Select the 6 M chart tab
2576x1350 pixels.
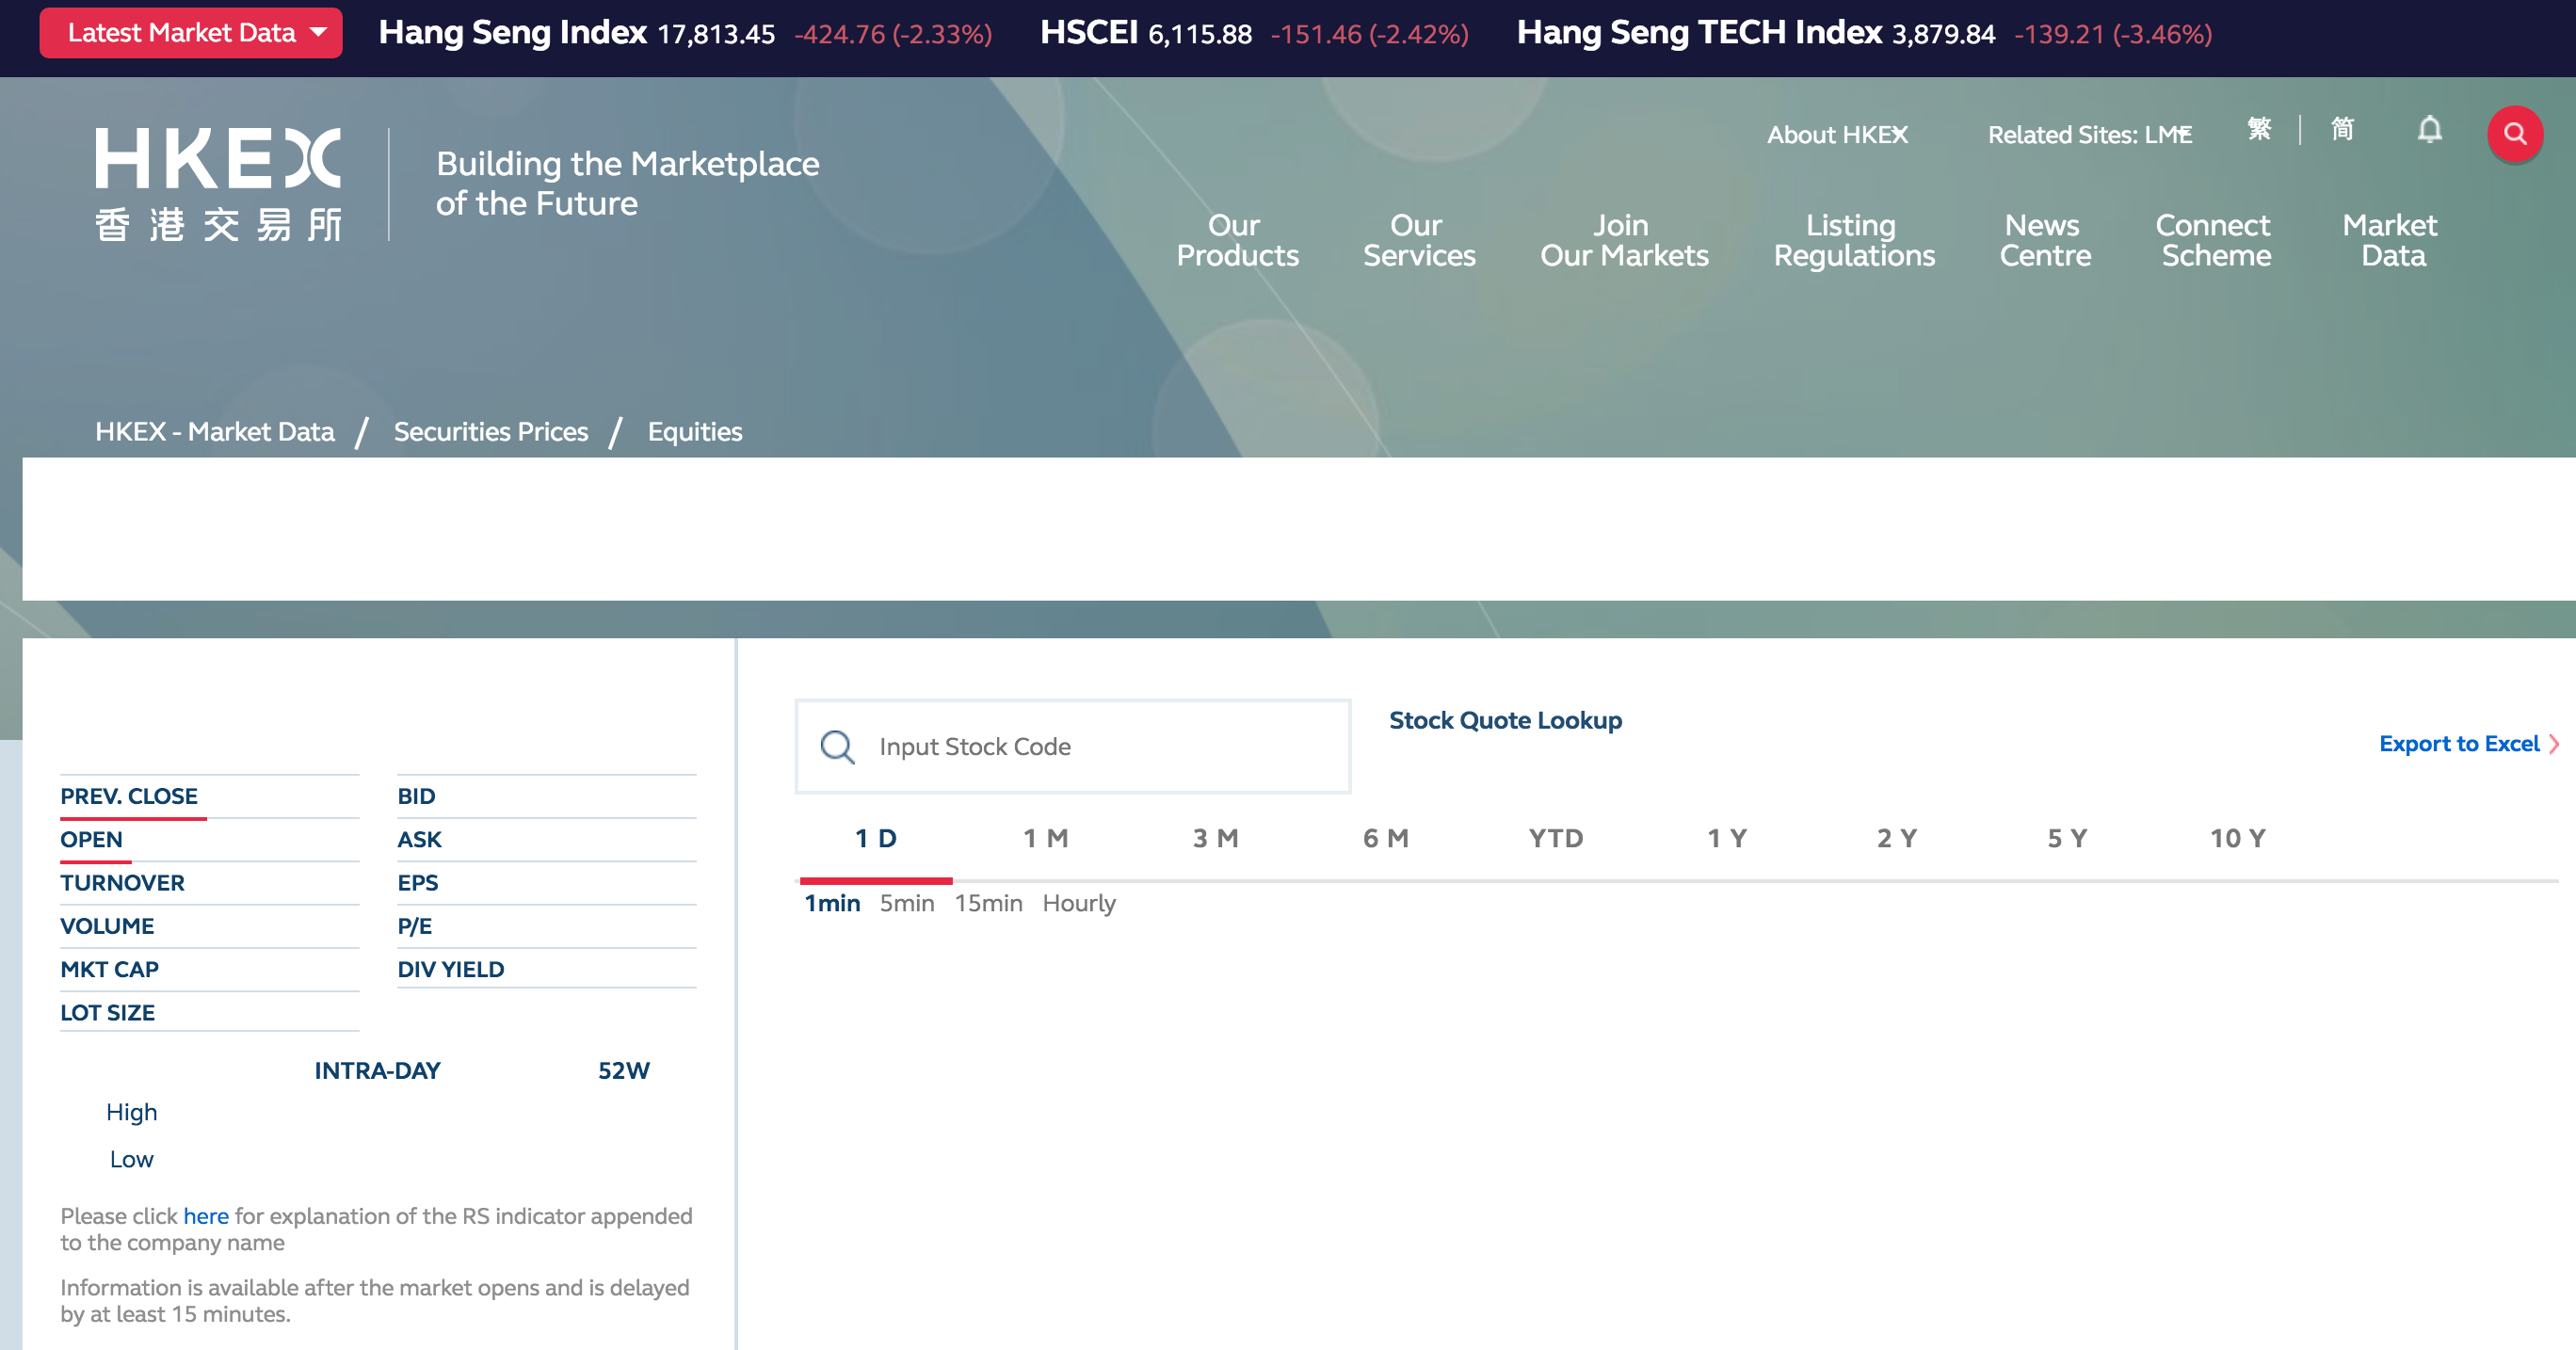[x=1386, y=838]
